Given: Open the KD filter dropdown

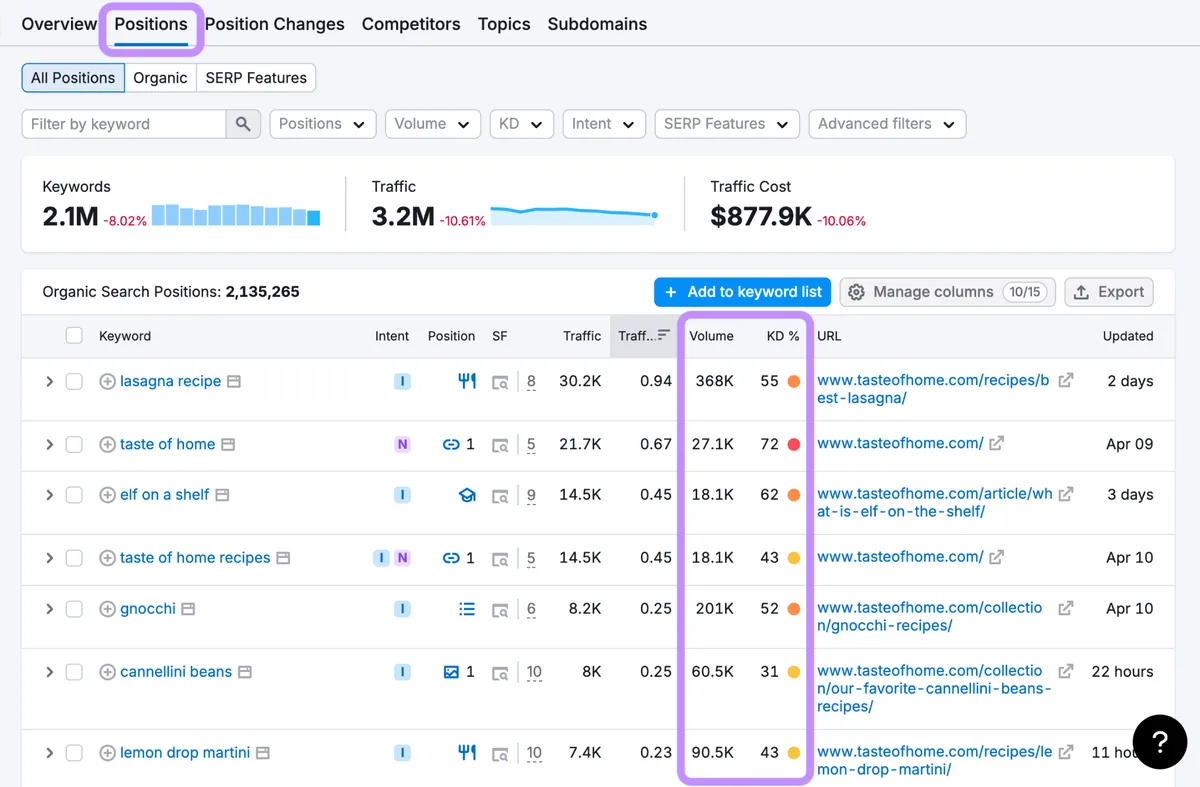Looking at the screenshot, I should 521,124.
